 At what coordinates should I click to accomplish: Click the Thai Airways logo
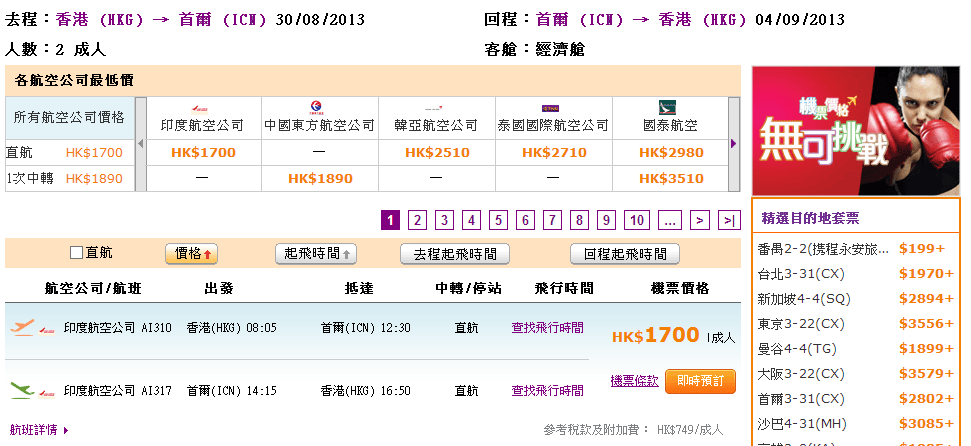coord(551,107)
